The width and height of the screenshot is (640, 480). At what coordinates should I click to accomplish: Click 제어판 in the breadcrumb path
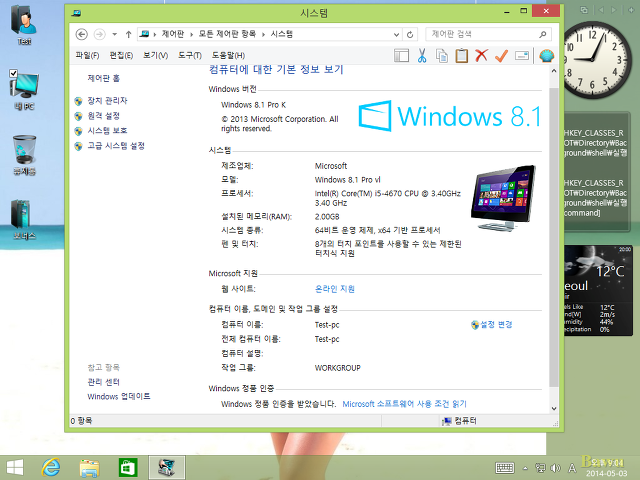click(x=173, y=34)
